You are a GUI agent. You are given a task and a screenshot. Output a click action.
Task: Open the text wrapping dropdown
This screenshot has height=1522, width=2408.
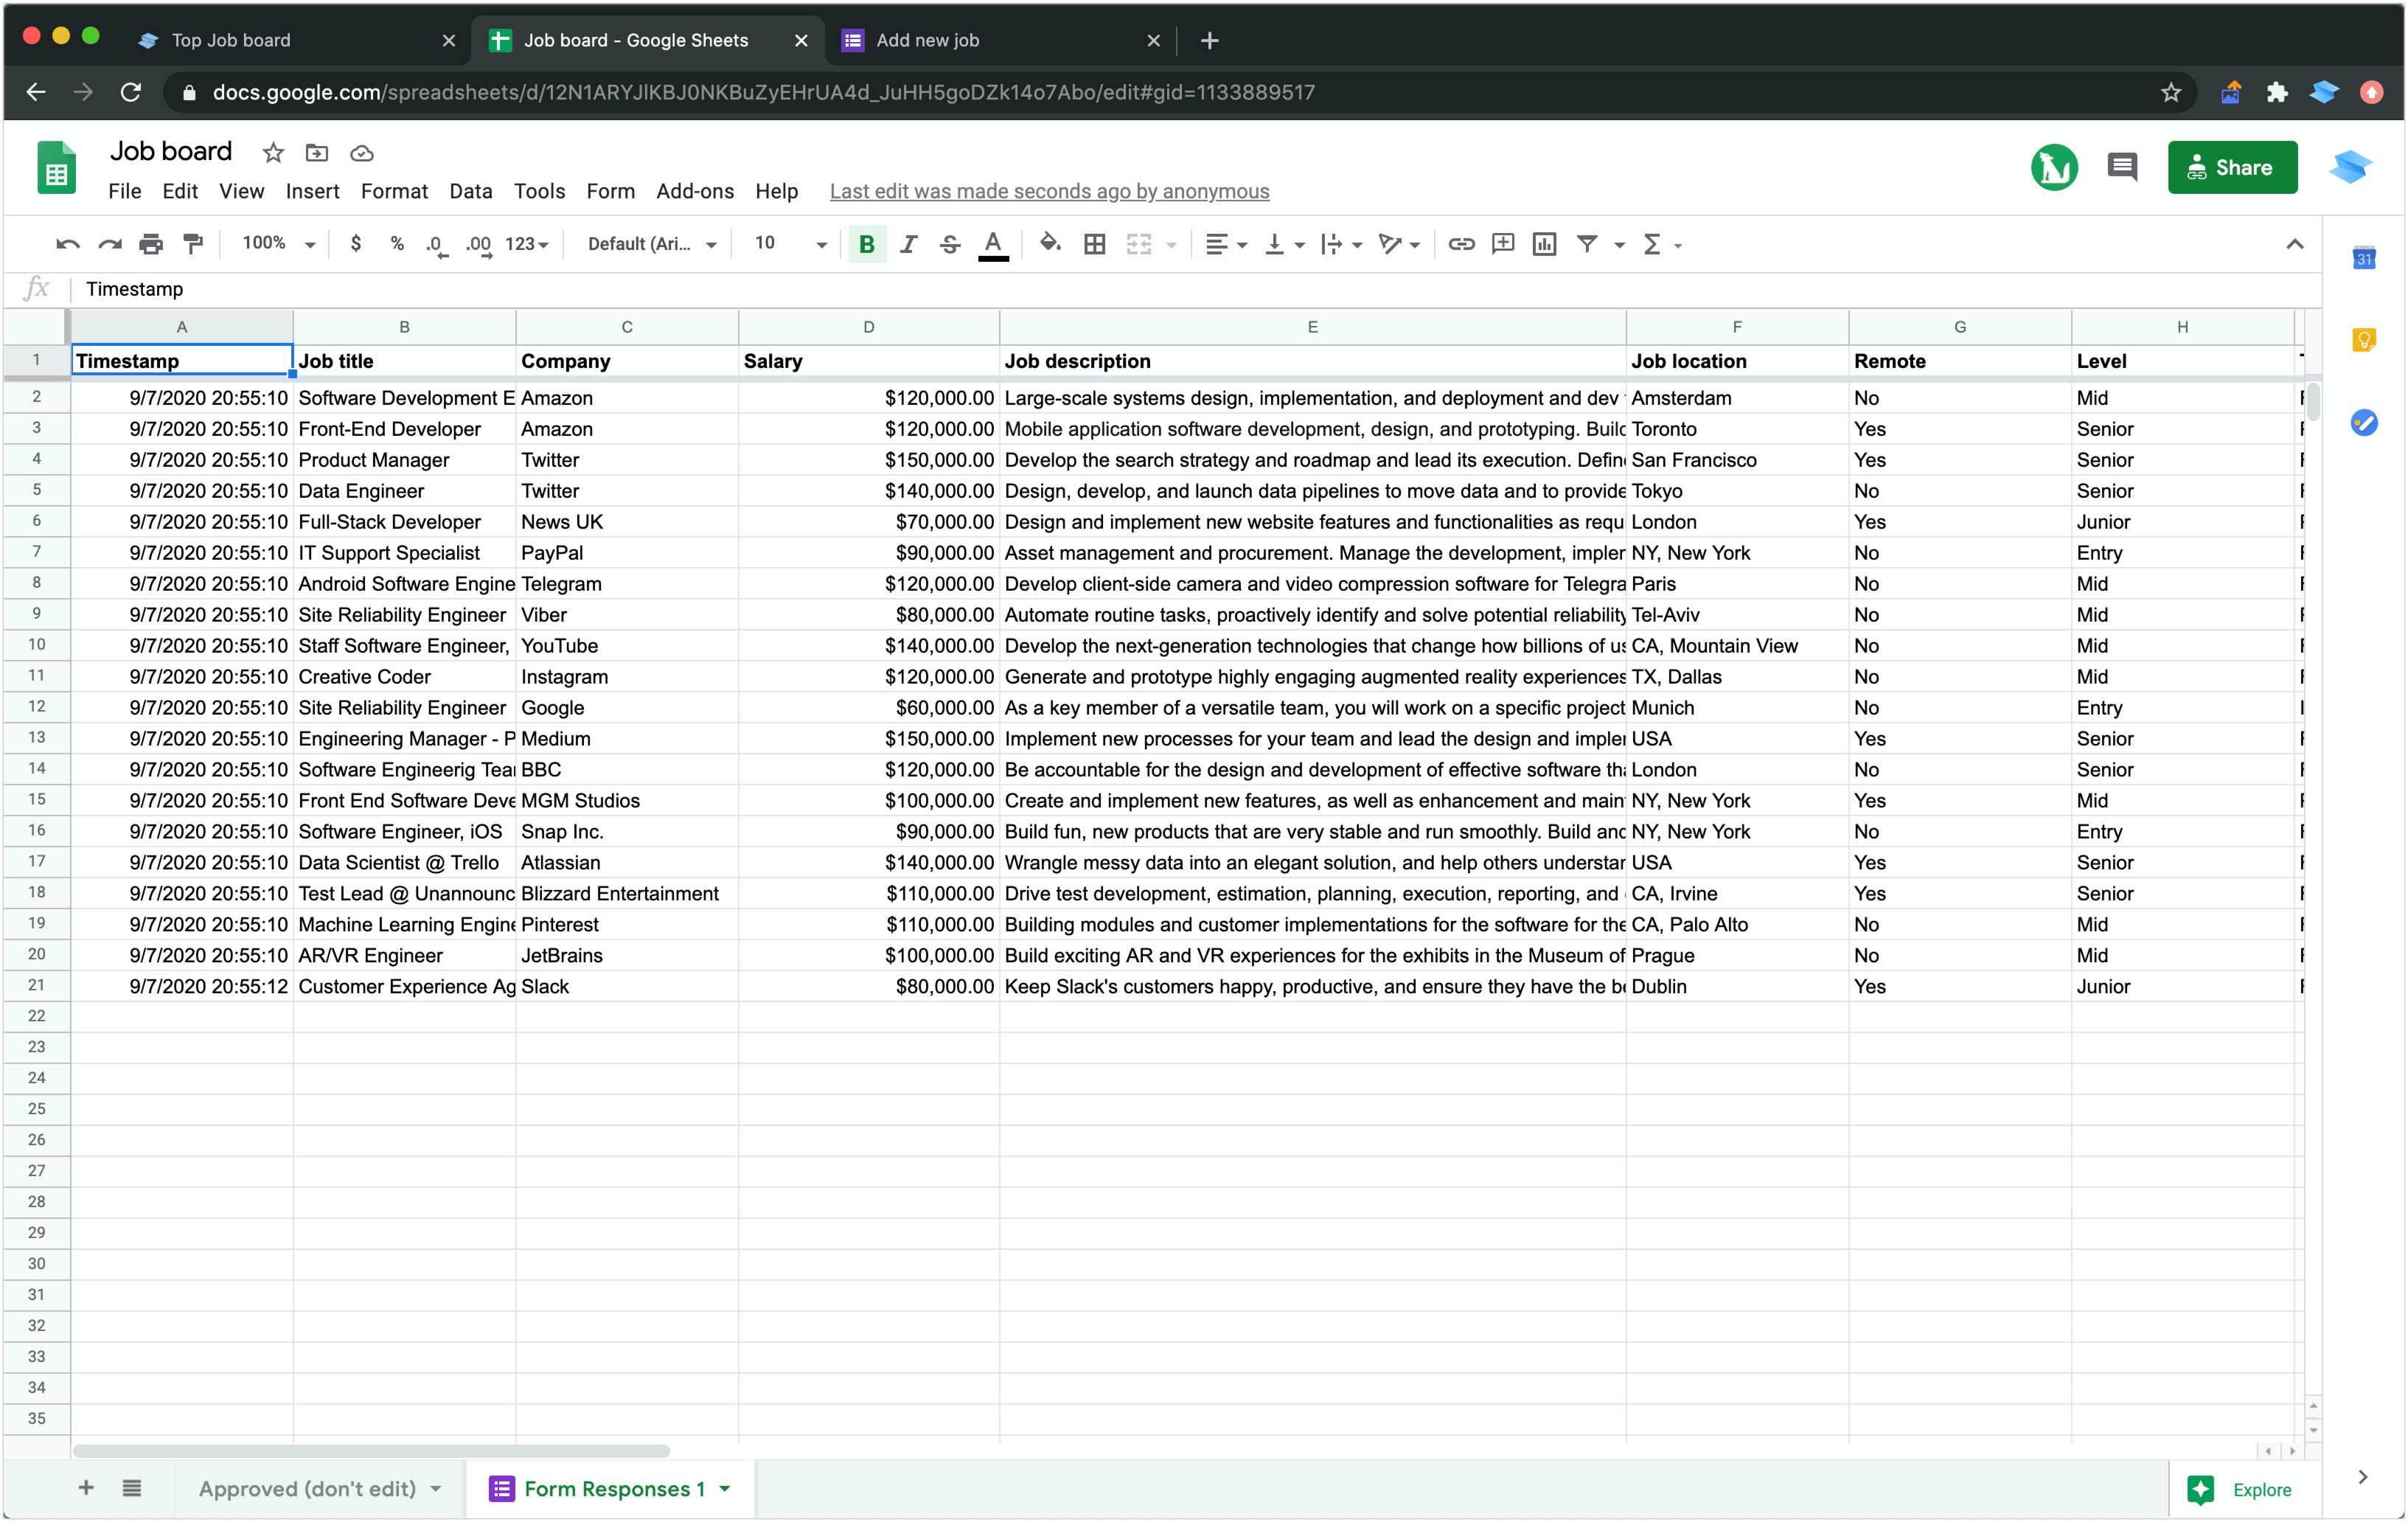pos(1341,244)
